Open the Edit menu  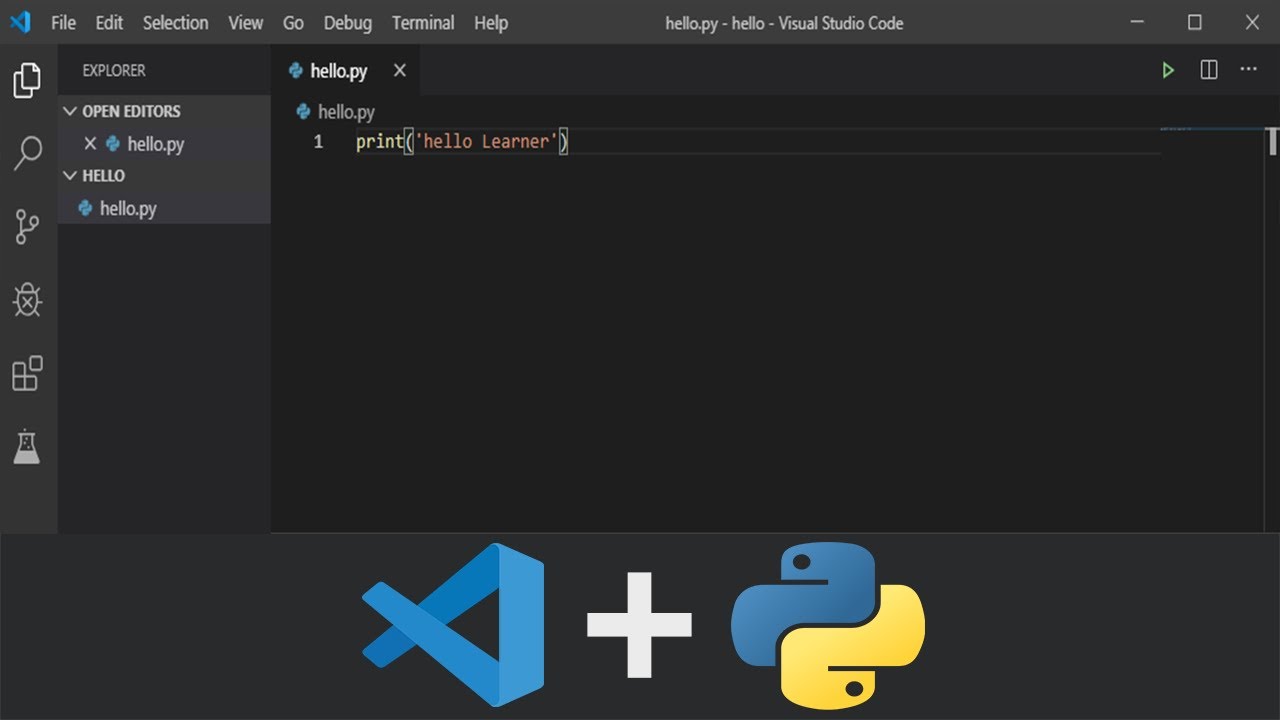pos(109,22)
